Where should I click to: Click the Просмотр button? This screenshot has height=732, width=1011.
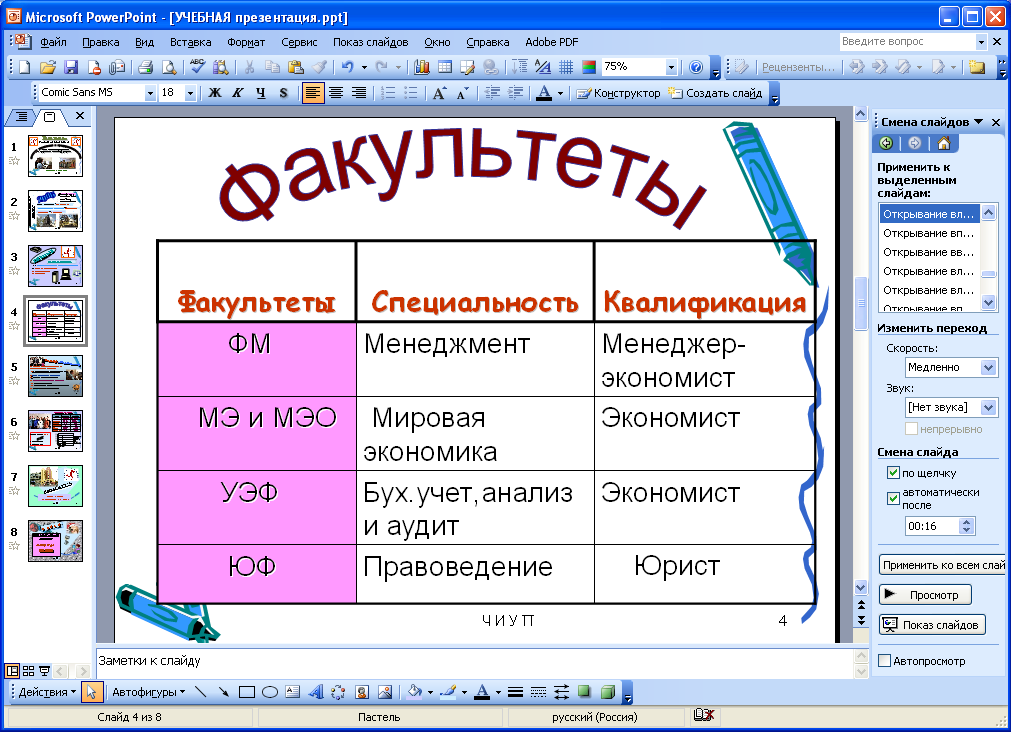point(925,595)
